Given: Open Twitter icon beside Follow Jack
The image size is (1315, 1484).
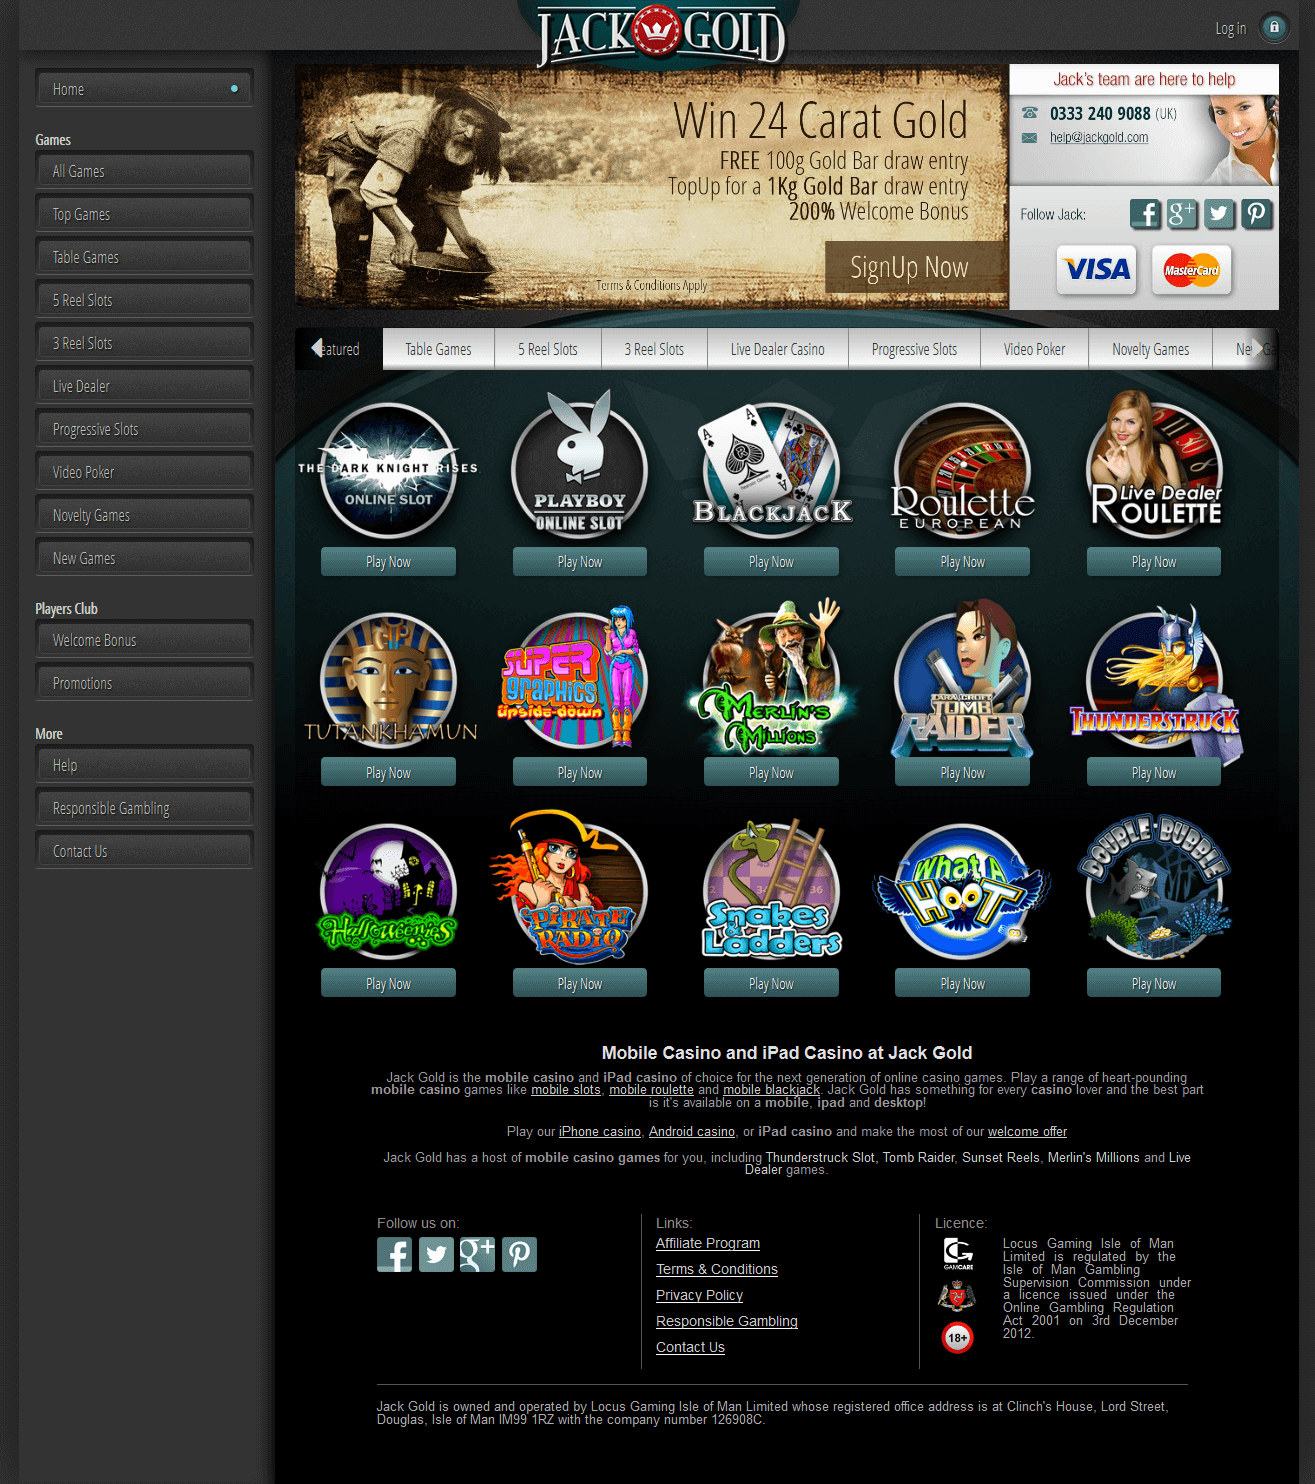Looking at the screenshot, I should pyautogui.click(x=1219, y=214).
